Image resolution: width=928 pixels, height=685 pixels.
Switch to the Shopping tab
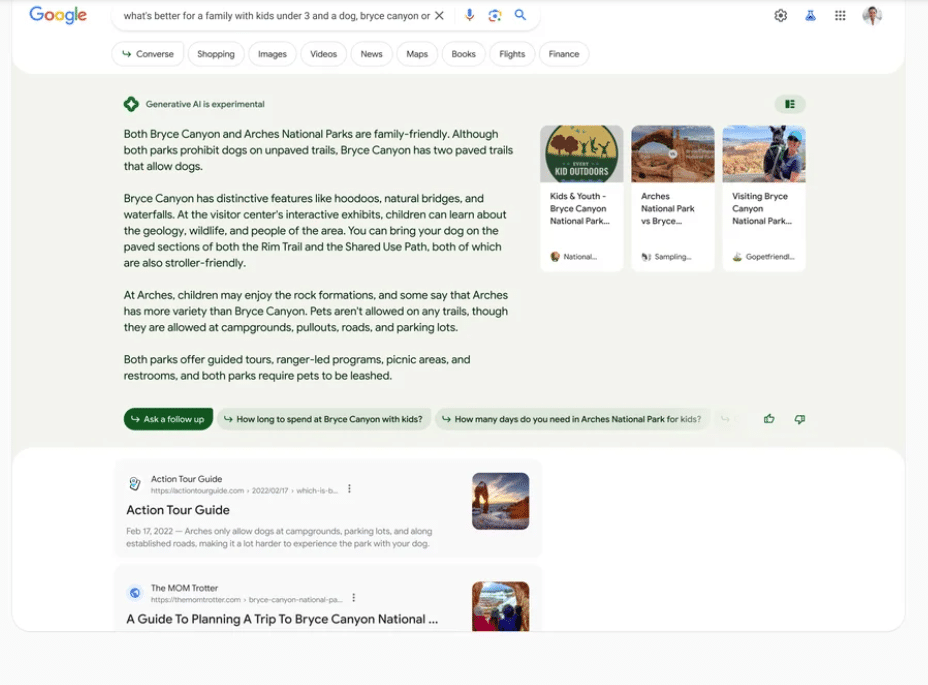coord(216,54)
